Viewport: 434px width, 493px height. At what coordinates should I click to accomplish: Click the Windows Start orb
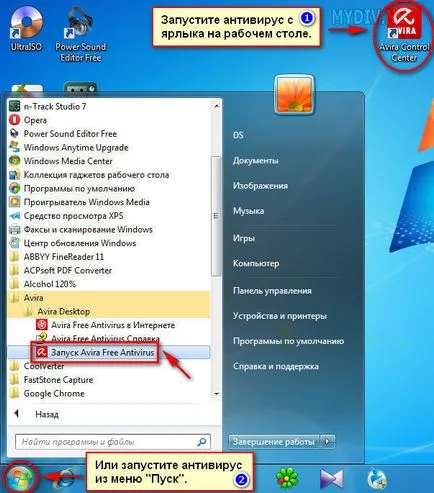pos(20,478)
